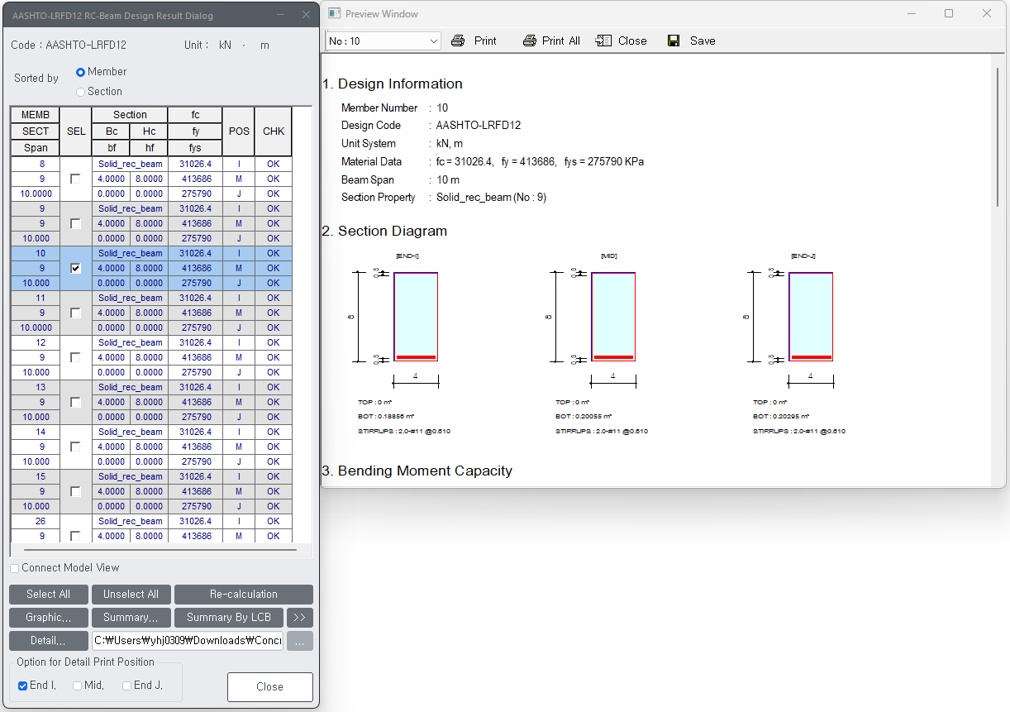The image size is (1010, 712).
Task: Click the END-J section diagram thumbnail
Action: coord(811,316)
